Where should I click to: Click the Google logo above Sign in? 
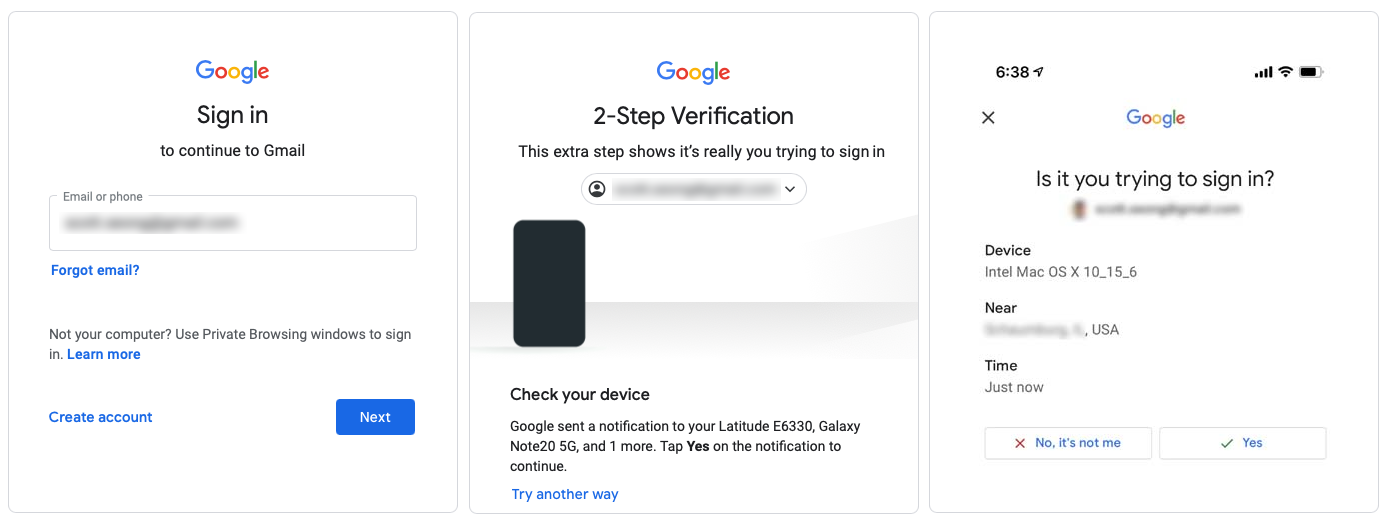(232, 71)
